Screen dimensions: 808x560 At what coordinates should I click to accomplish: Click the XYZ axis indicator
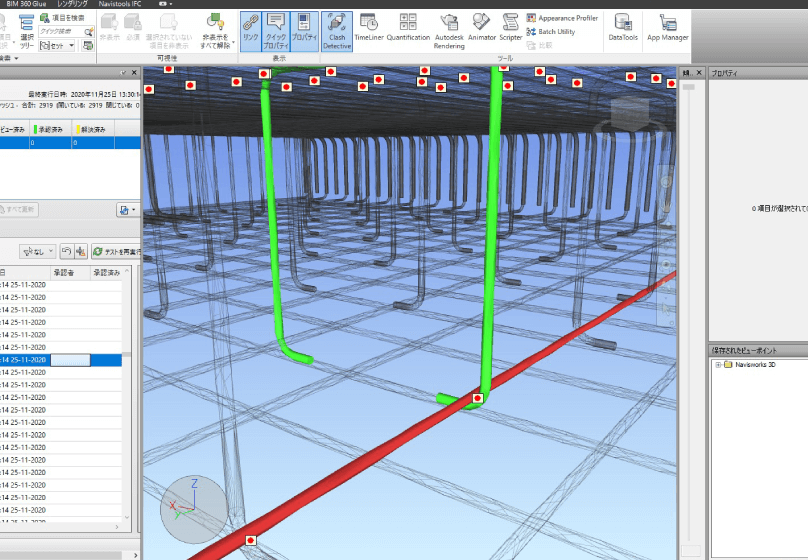coord(193,508)
